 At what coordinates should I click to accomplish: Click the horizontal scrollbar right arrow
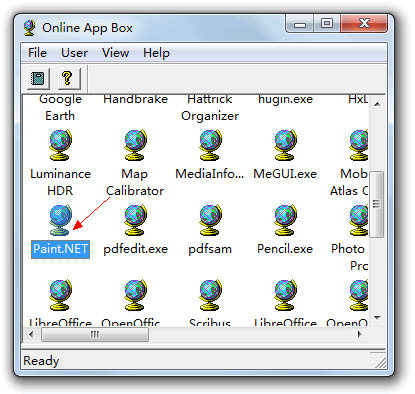[360, 334]
